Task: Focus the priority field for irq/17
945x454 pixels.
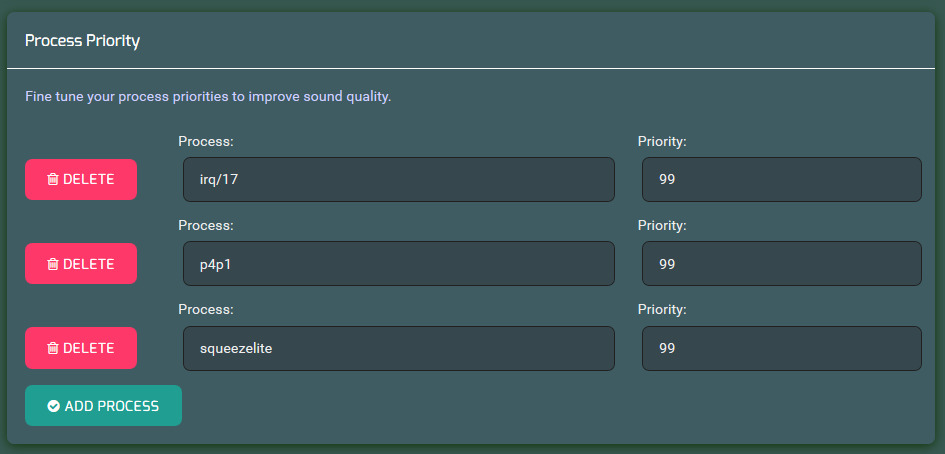Action: pyautogui.click(x=782, y=180)
